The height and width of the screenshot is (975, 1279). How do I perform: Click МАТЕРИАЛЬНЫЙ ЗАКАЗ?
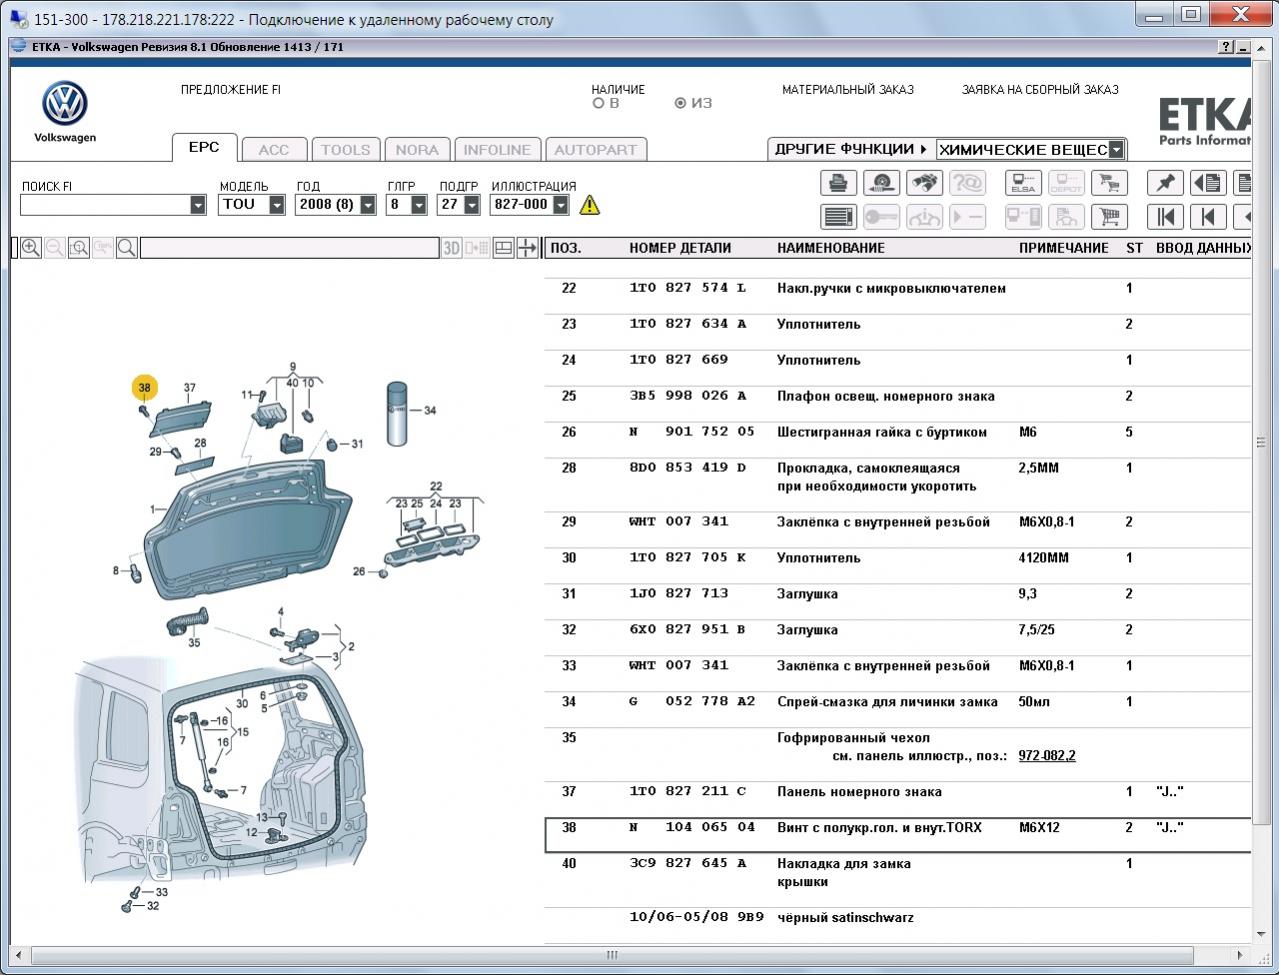848,90
